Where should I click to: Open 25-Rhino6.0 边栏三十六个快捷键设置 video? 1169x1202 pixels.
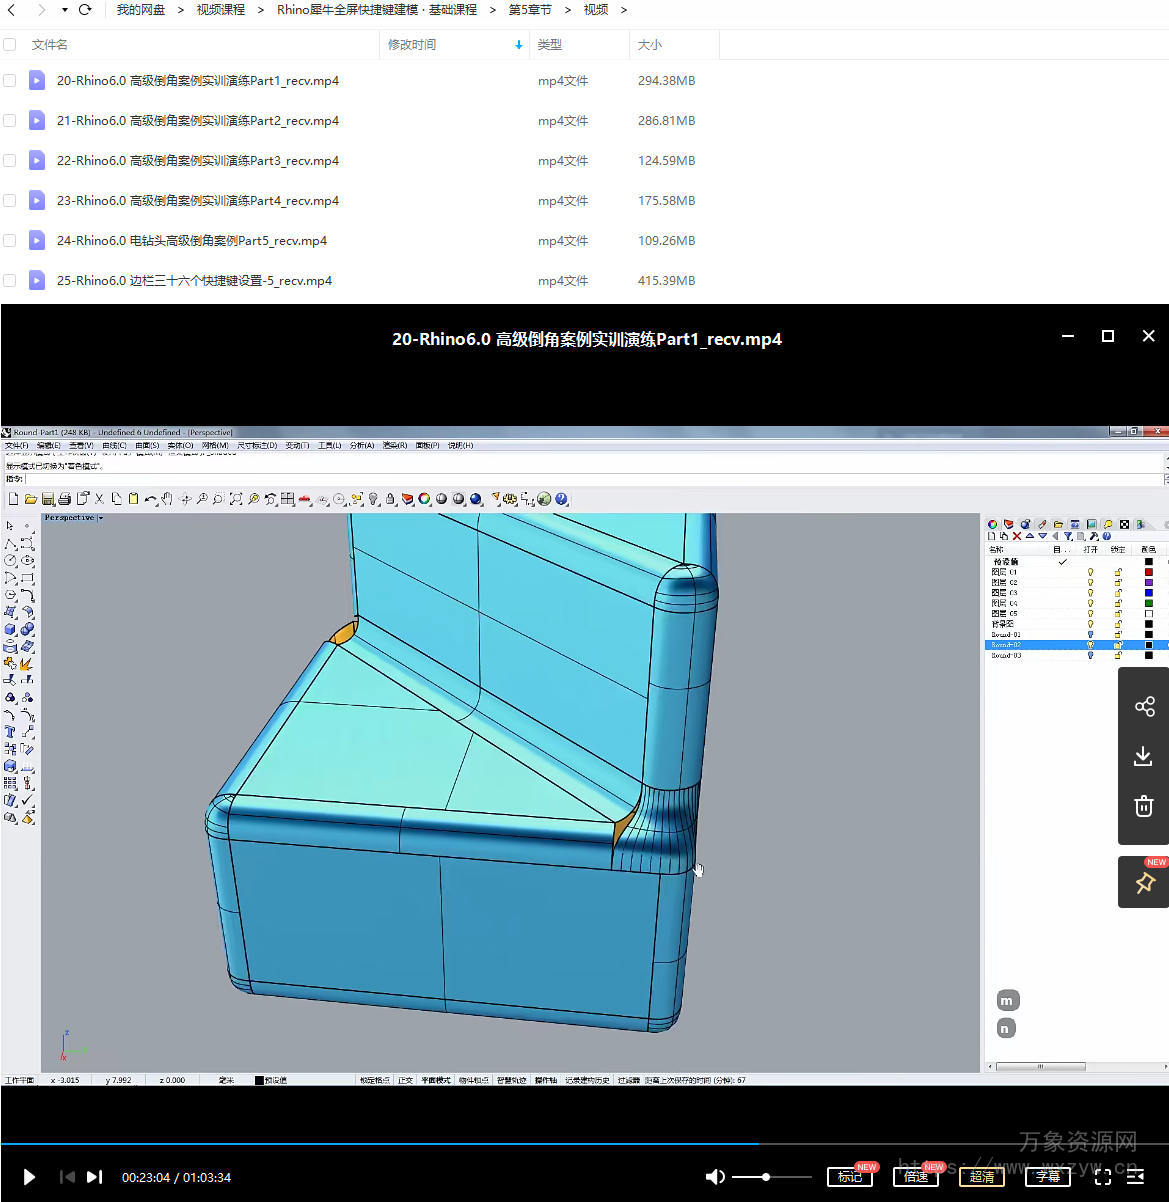click(194, 281)
